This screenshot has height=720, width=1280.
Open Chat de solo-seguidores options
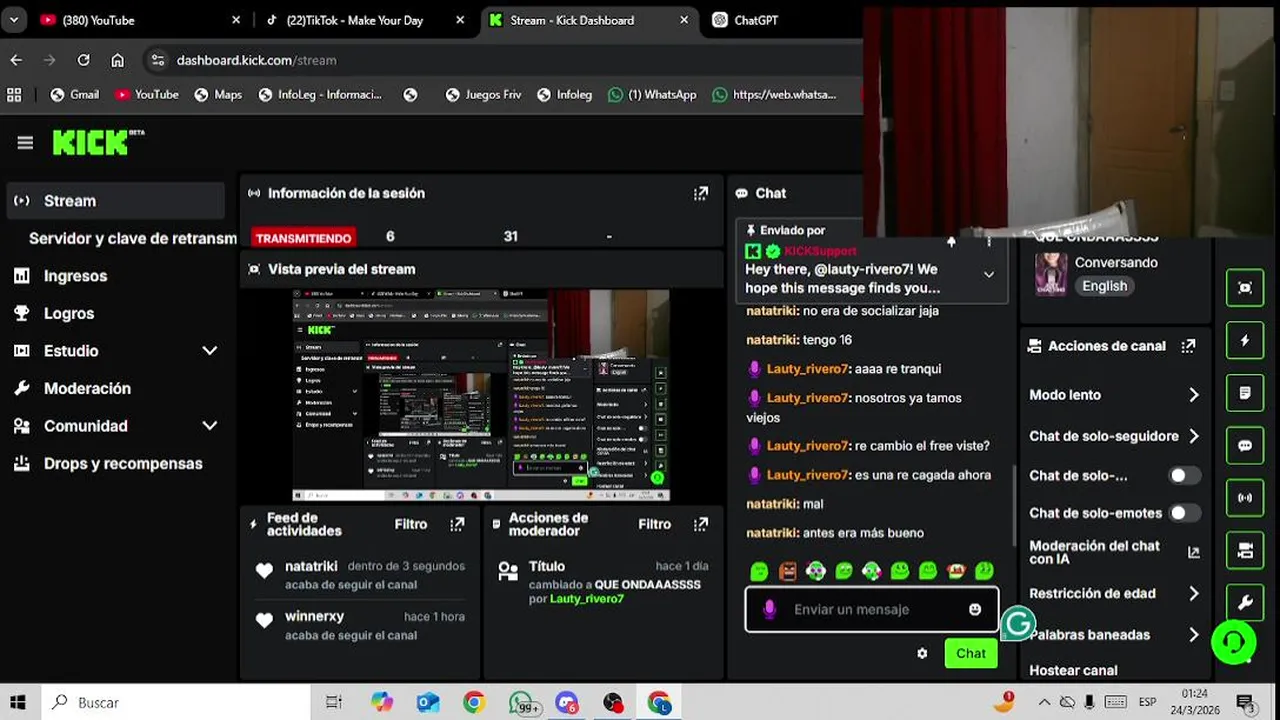[1114, 436]
